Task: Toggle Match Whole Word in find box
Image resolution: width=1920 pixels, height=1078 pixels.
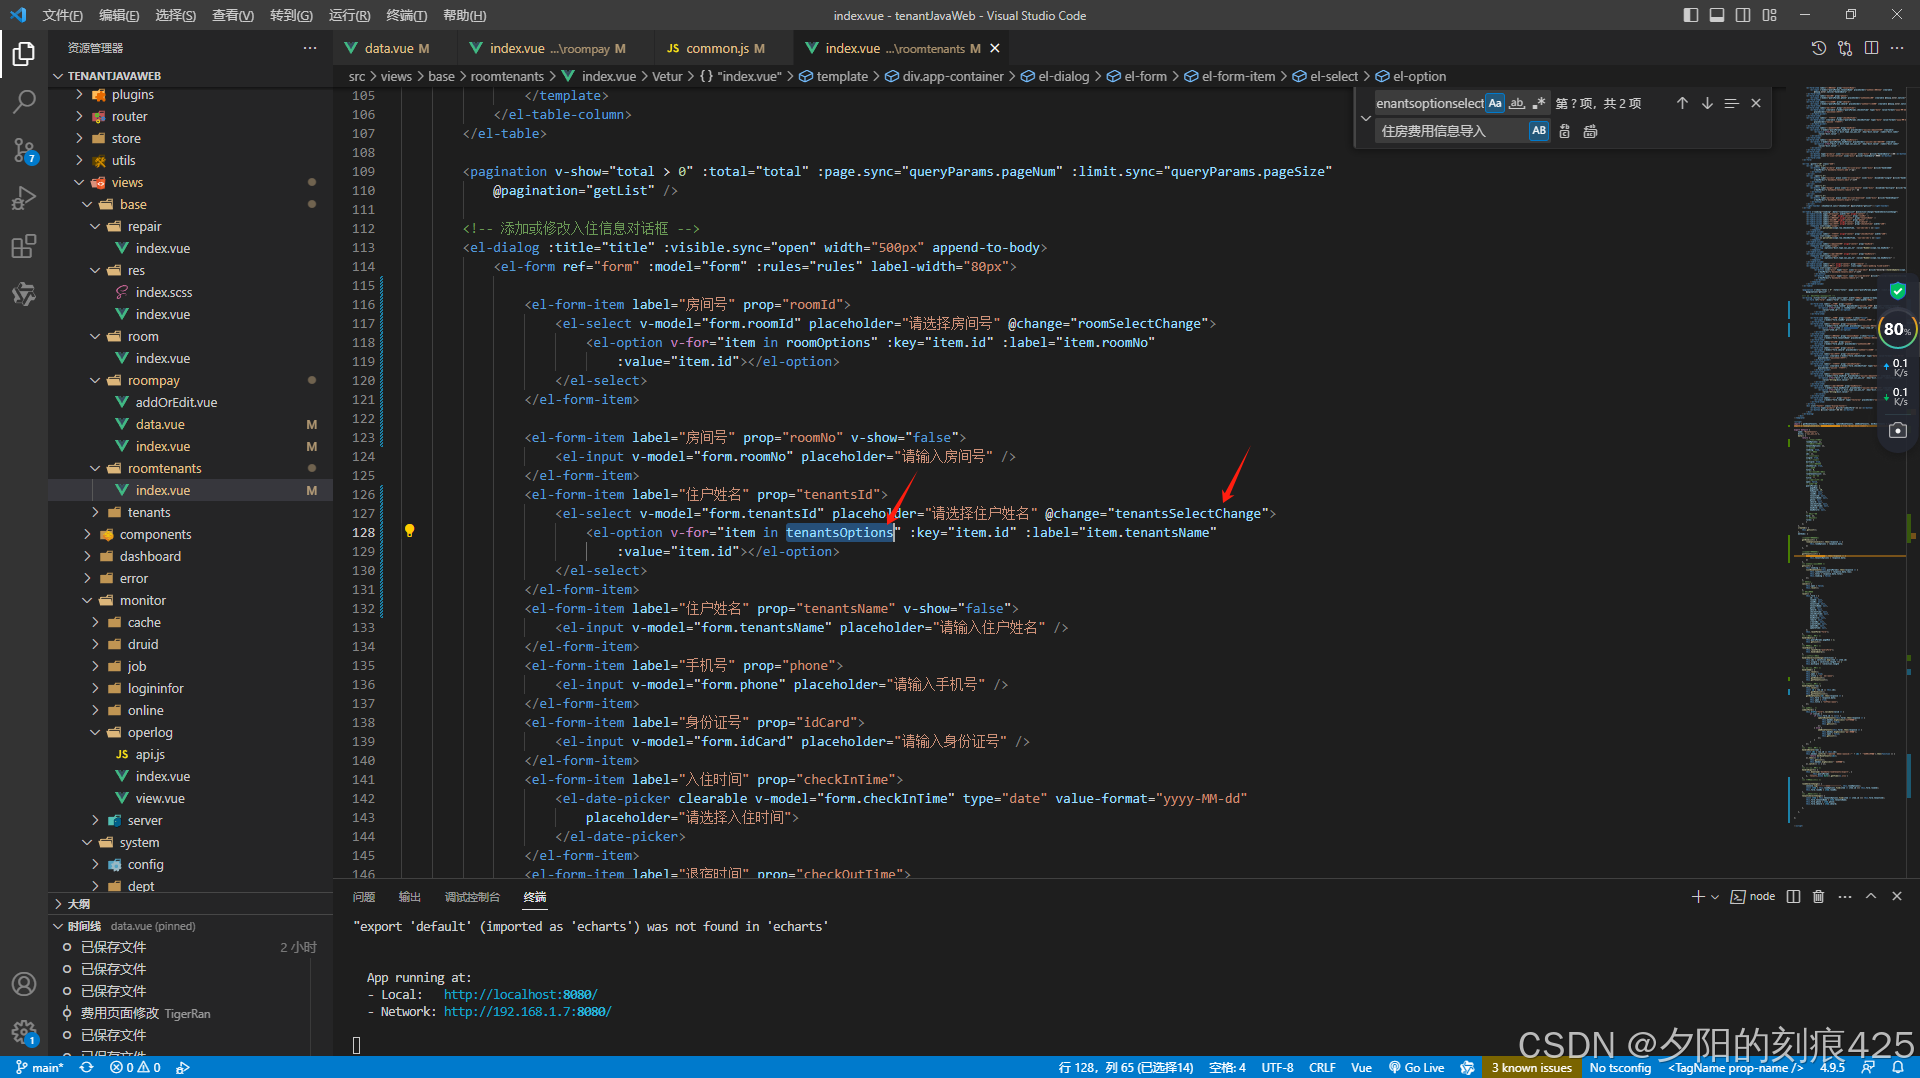Action: (1517, 103)
